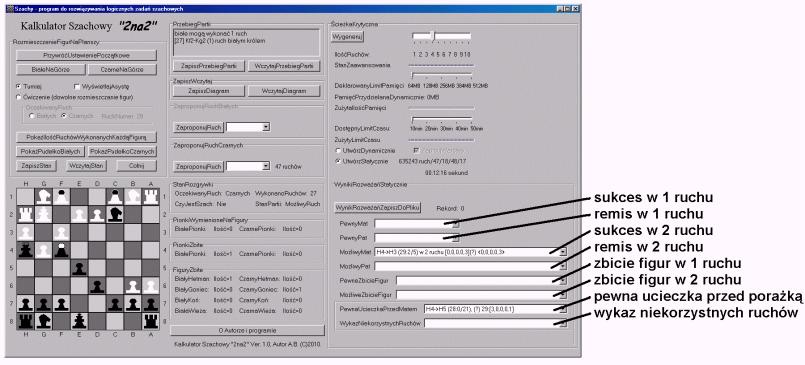Image resolution: width=805 pixels, height=365 pixels.
Task: Expand the PewnaUcieczkaPrzedMatem dropdown list
Action: (x=563, y=309)
